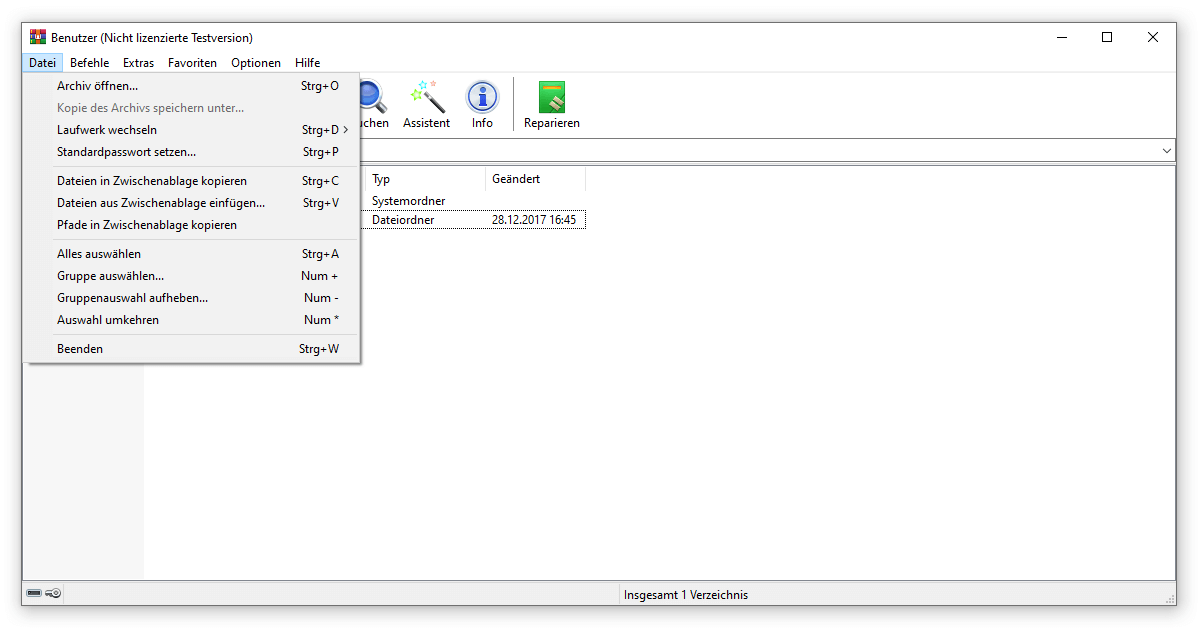Image resolution: width=1200 pixels, height=630 pixels.
Task: Click the key icon in the status bar
Action: pos(53,593)
